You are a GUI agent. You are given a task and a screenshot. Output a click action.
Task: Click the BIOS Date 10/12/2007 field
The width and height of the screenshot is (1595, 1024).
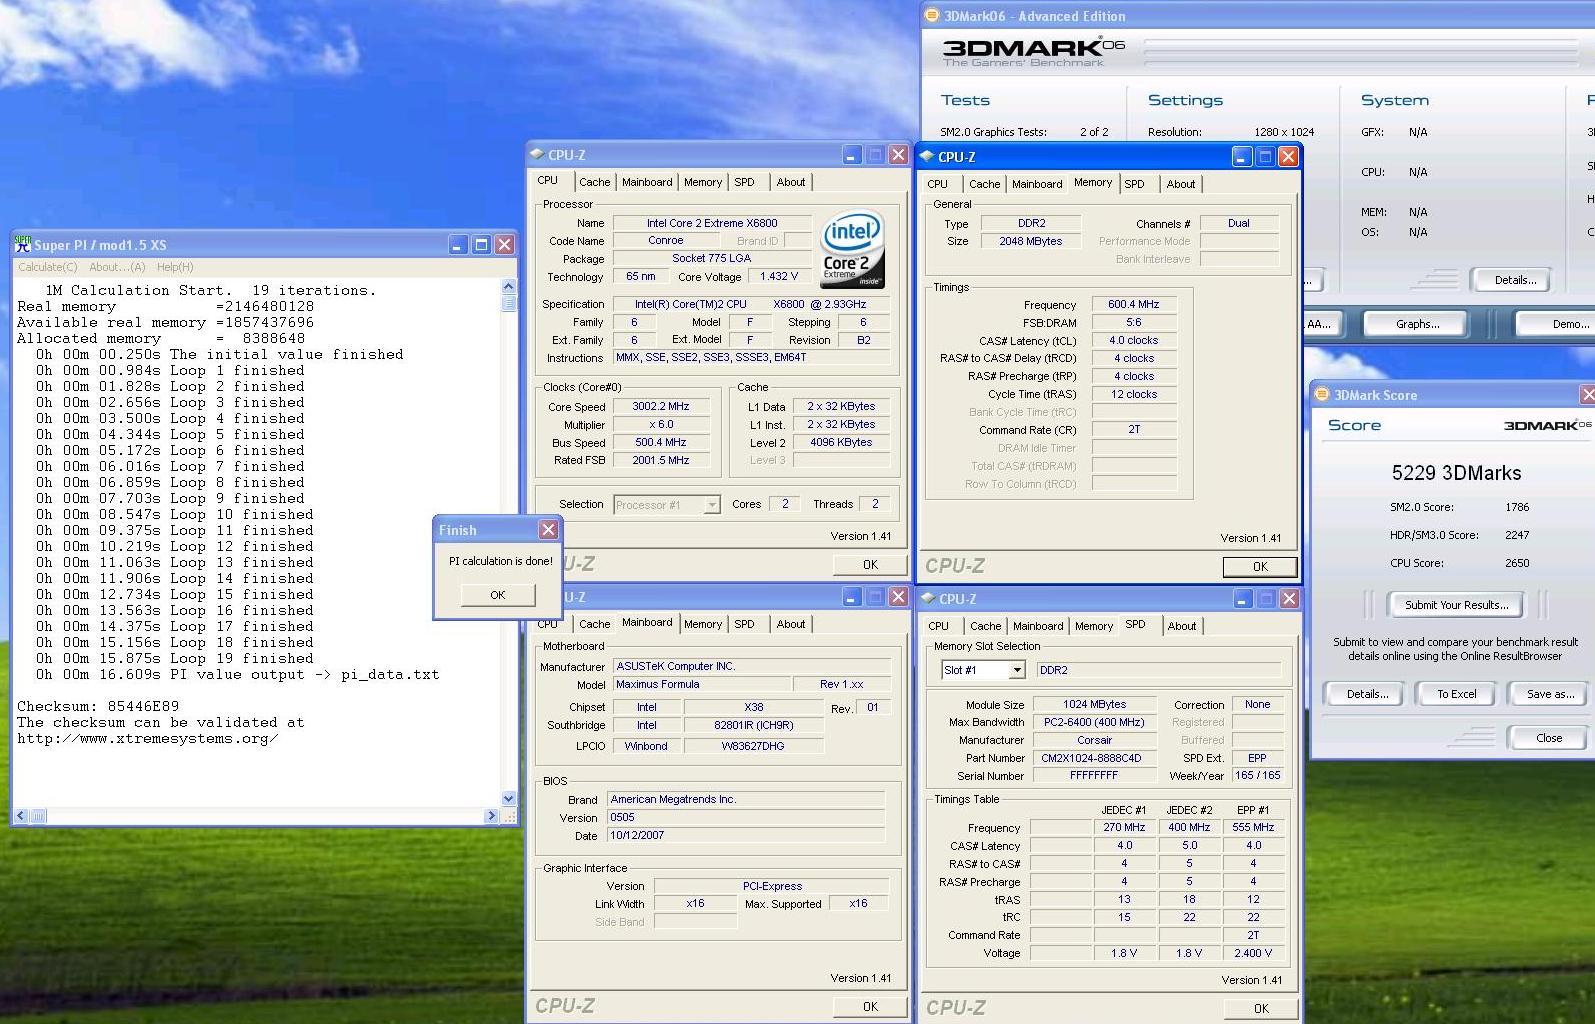pos(746,836)
